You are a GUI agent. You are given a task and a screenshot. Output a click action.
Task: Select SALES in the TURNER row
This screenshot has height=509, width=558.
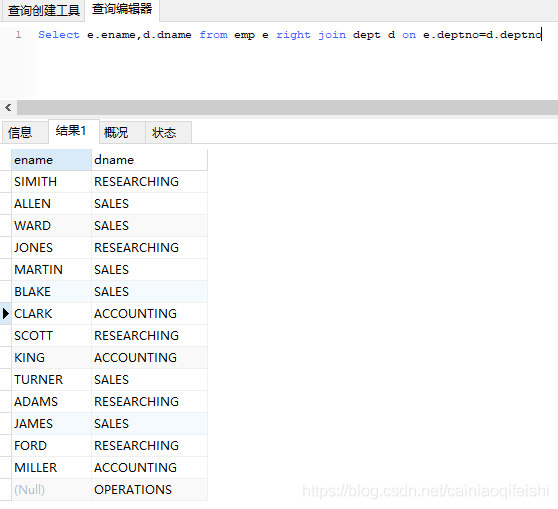tap(149, 380)
